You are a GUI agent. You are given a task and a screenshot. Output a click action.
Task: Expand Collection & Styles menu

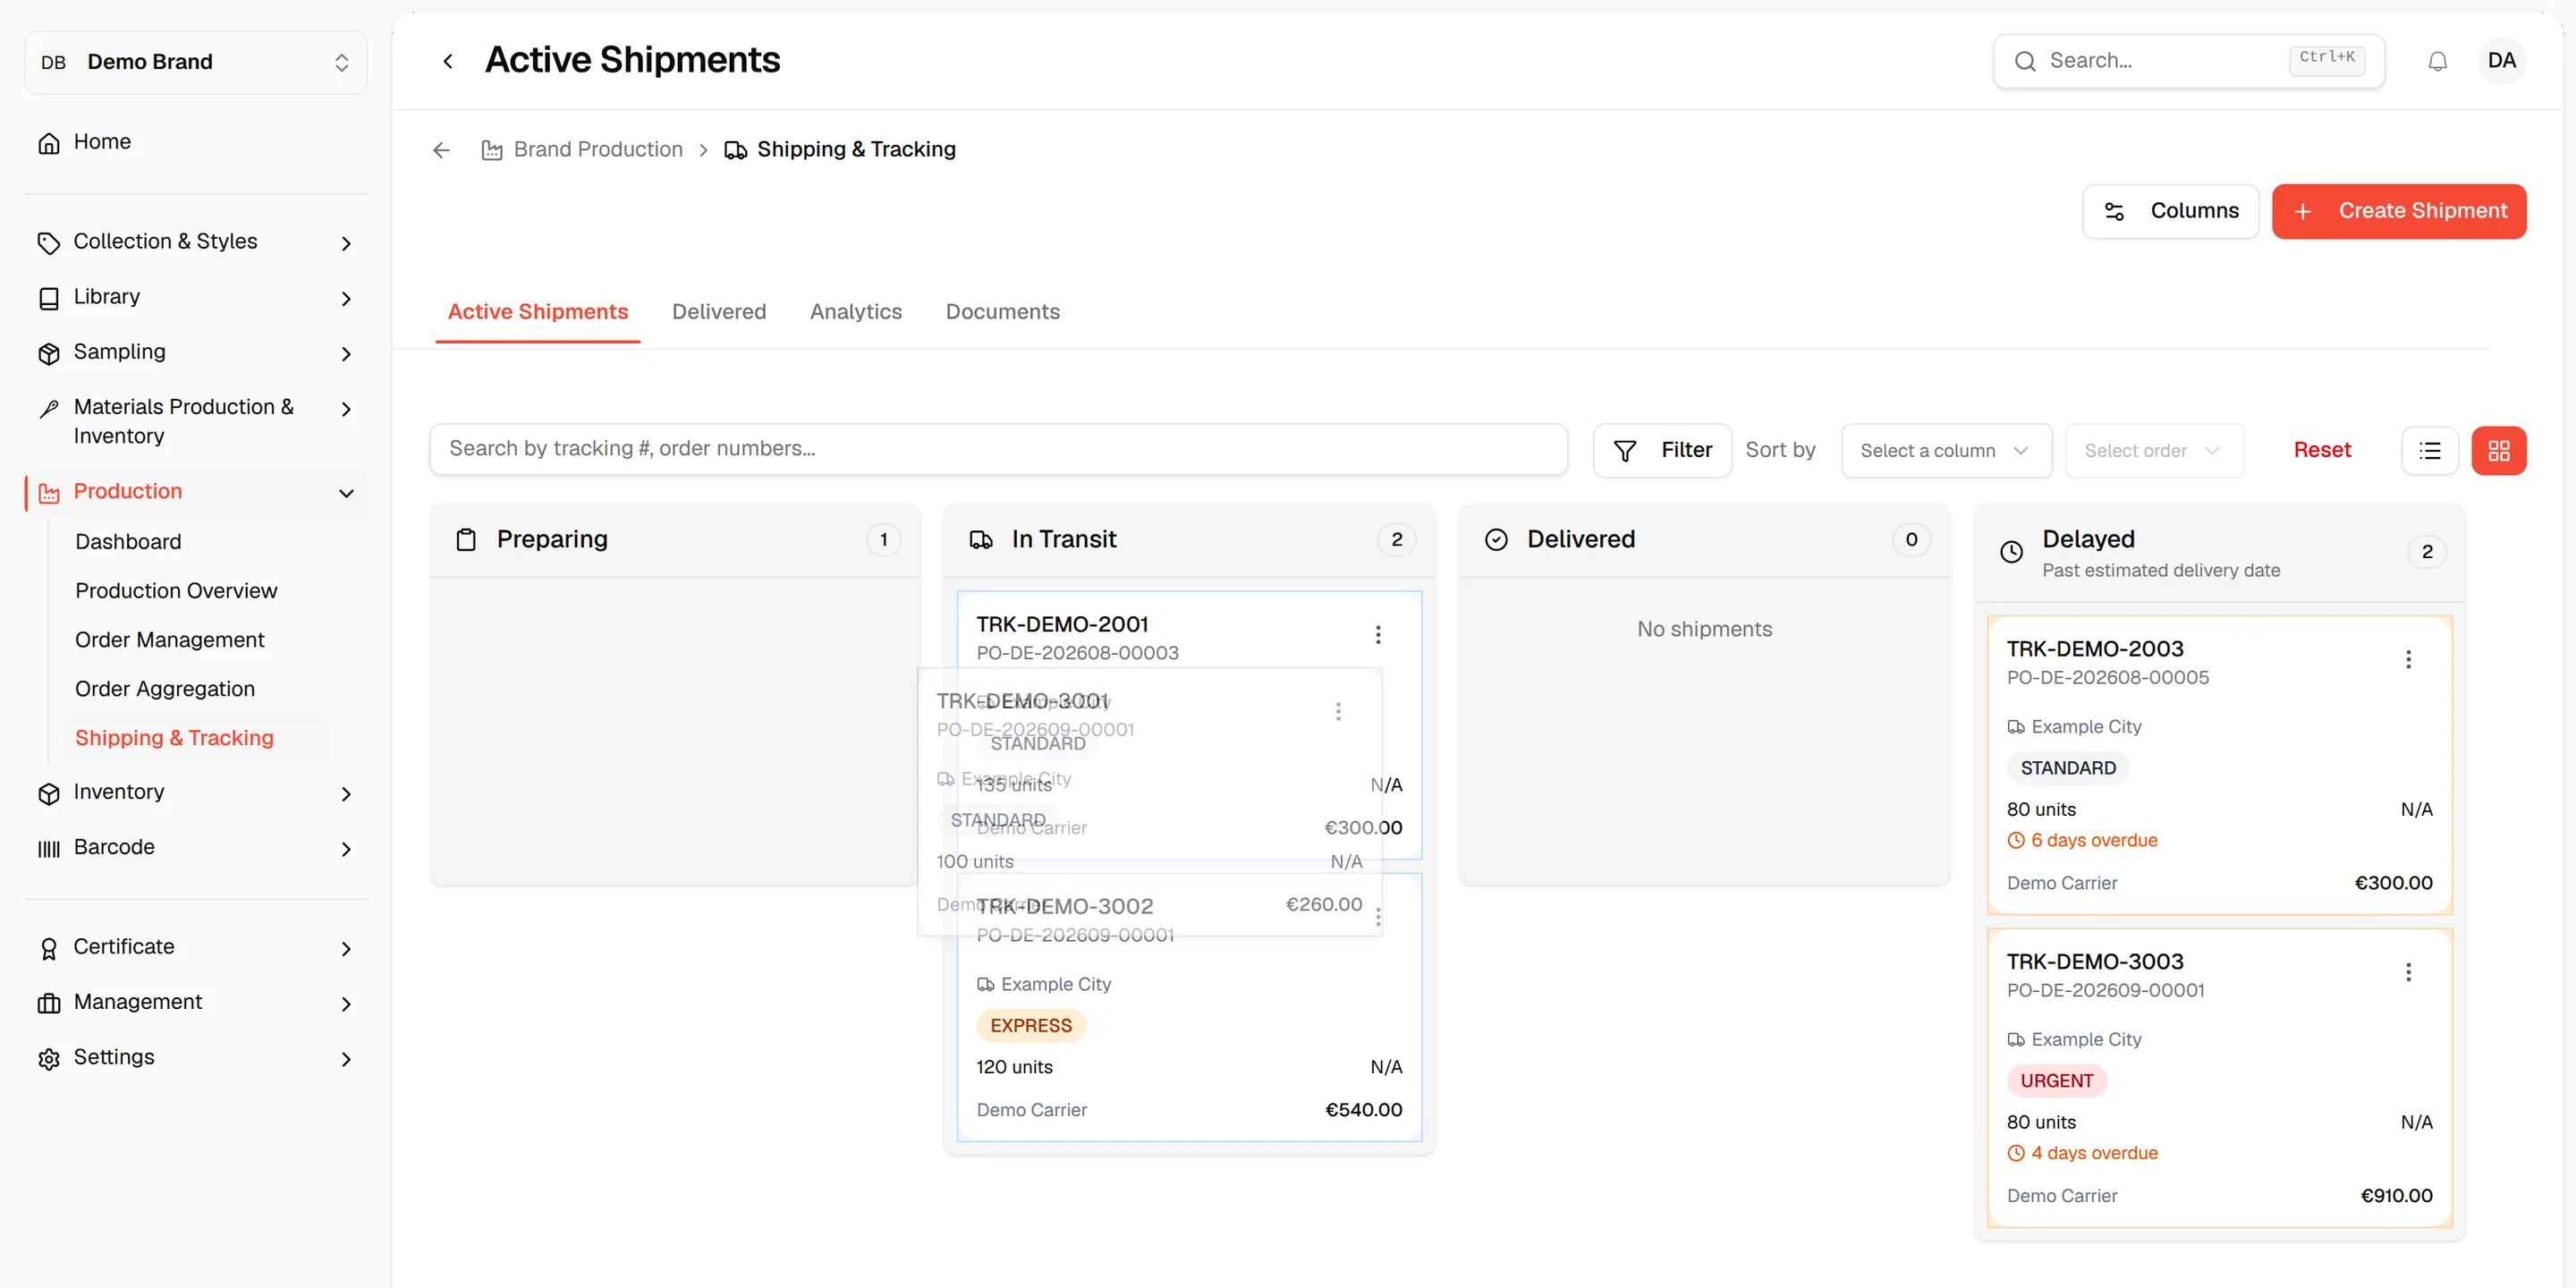pos(196,242)
